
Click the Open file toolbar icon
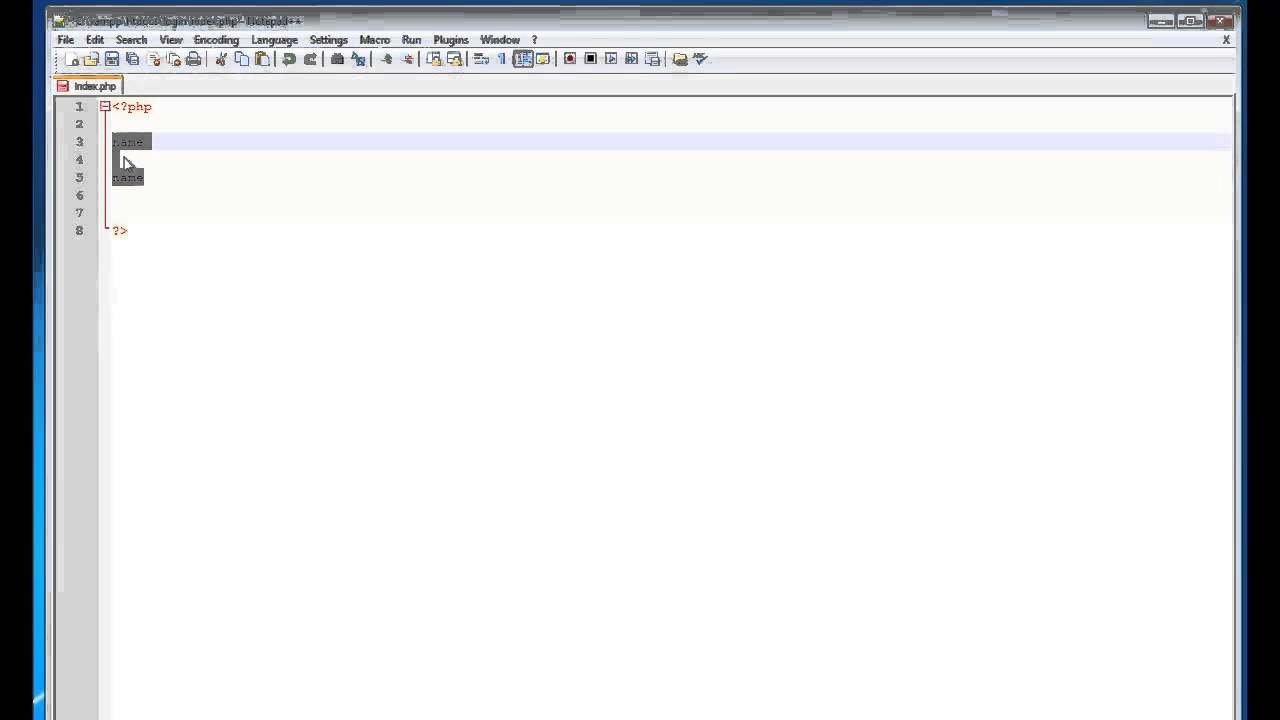coord(91,59)
